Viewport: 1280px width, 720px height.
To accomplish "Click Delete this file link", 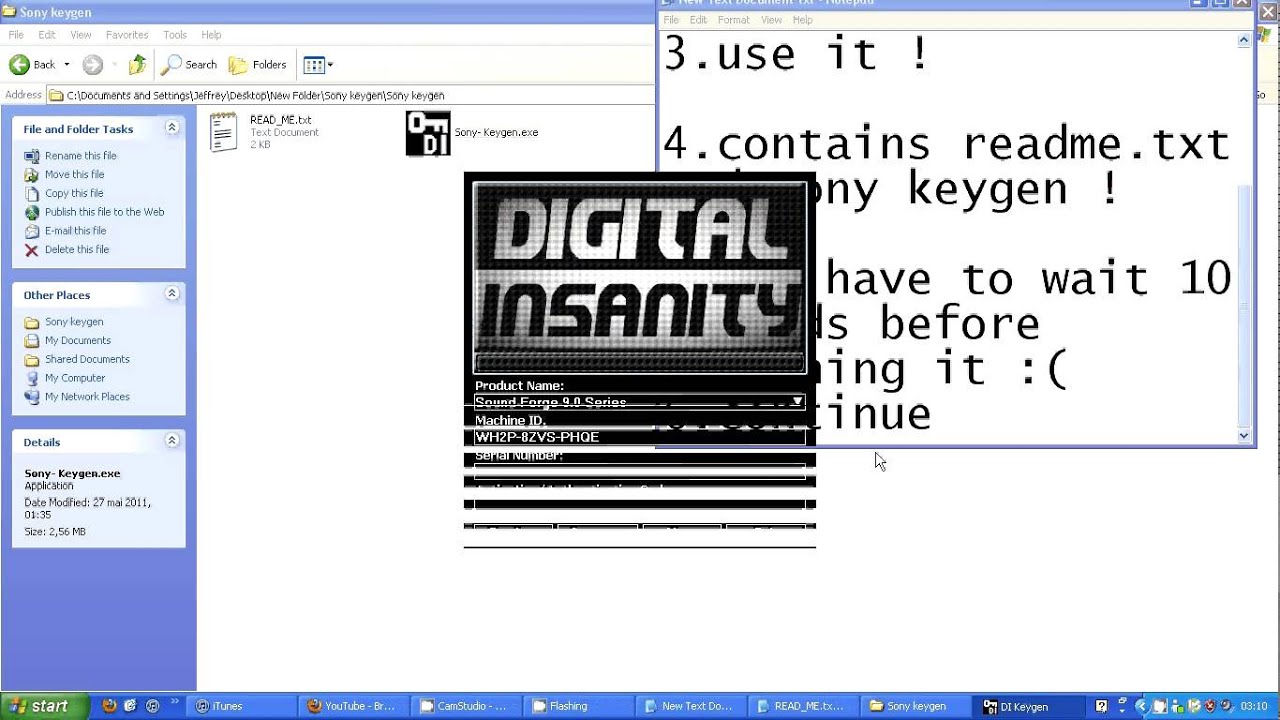I will (x=77, y=250).
